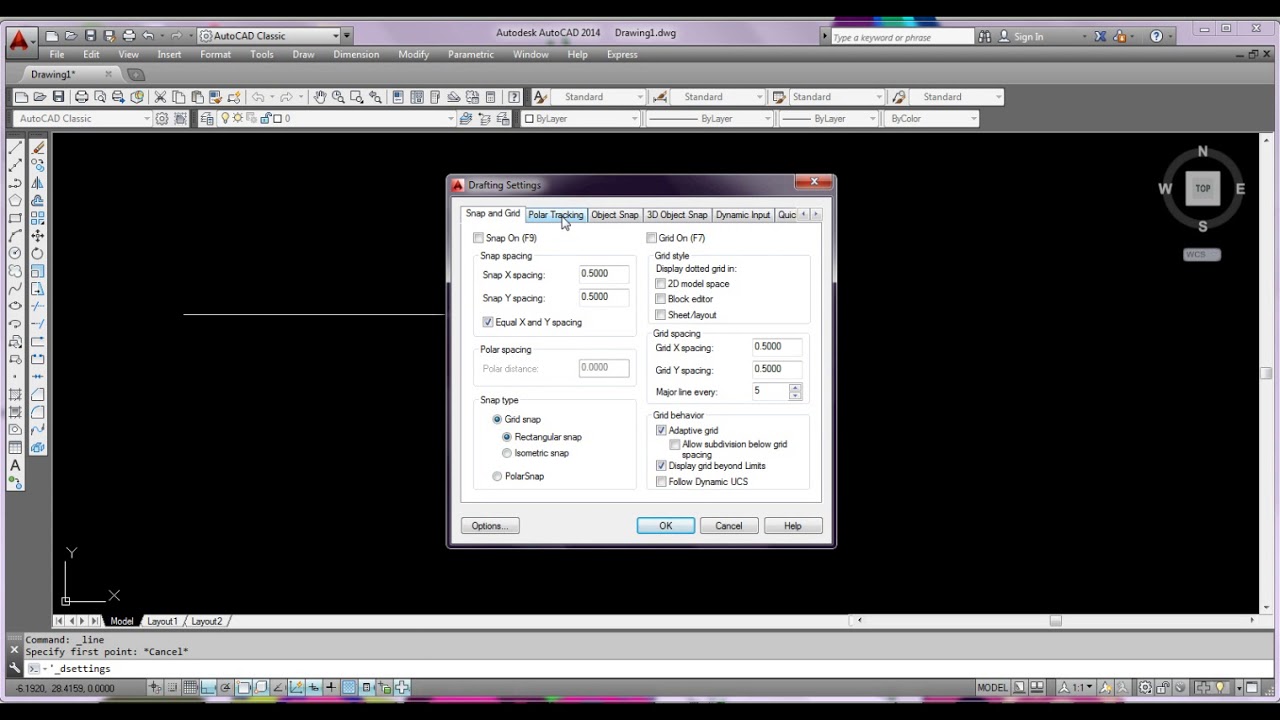The width and height of the screenshot is (1280, 720).
Task: Check the Block editor option
Action: (660, 299)
